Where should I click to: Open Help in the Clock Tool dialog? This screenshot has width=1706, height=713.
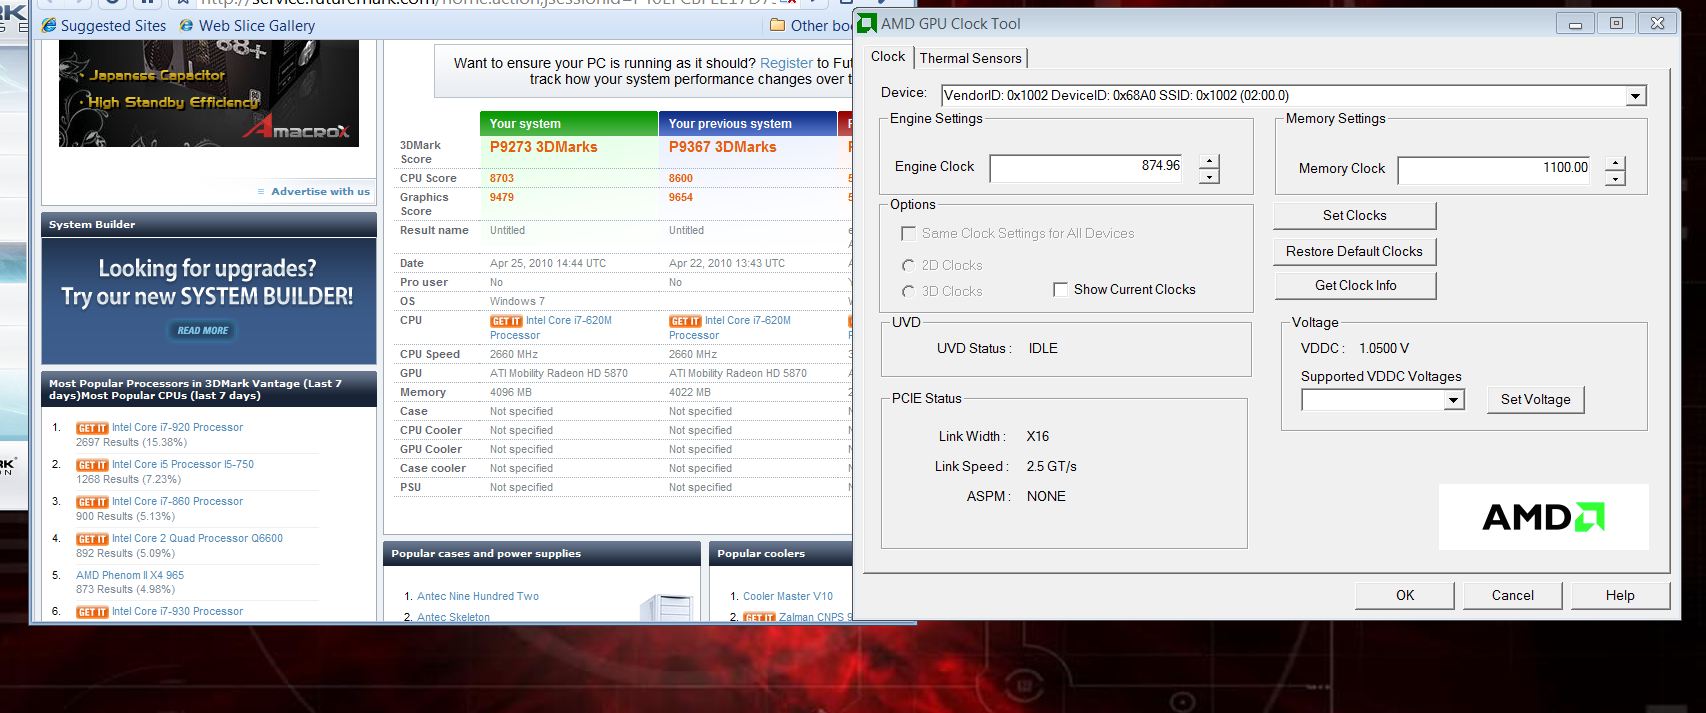(x=1620, y=595)
